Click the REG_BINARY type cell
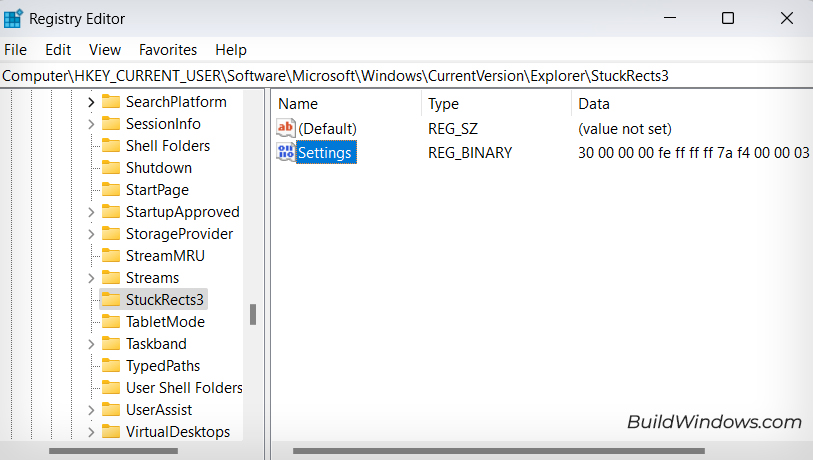813x460 pixels. [470, 152]
